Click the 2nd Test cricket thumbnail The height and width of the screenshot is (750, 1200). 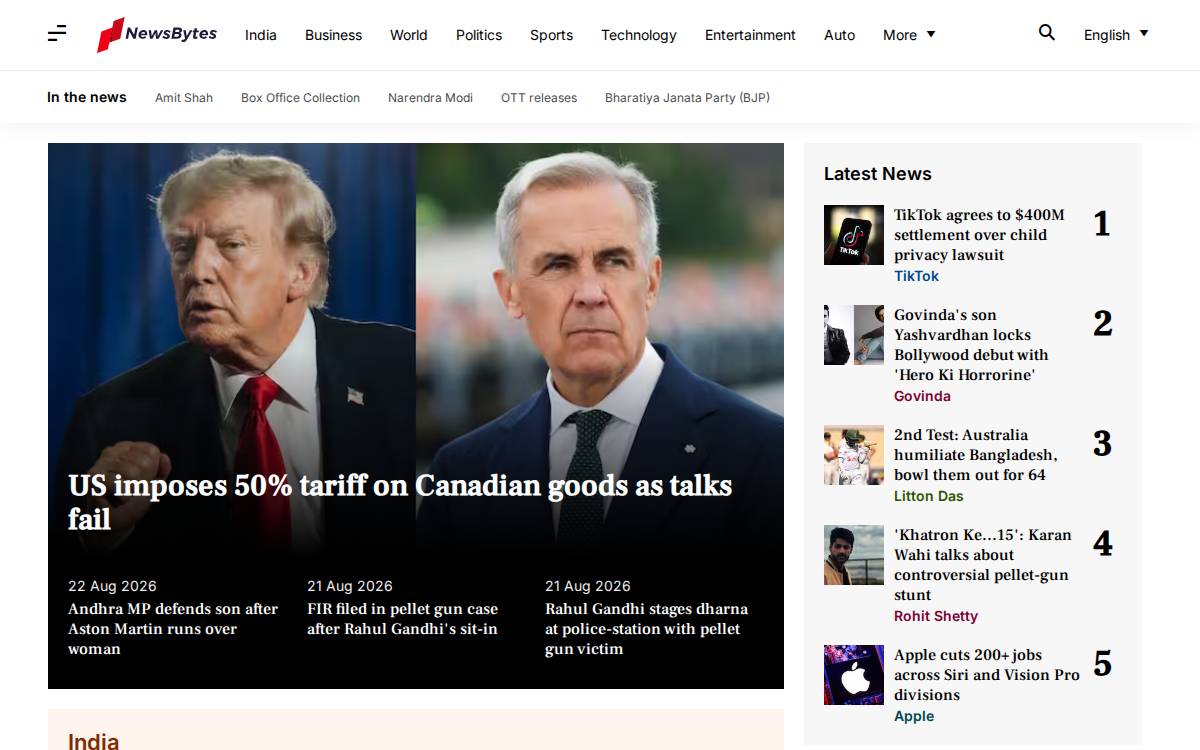[x=854, y=455]
